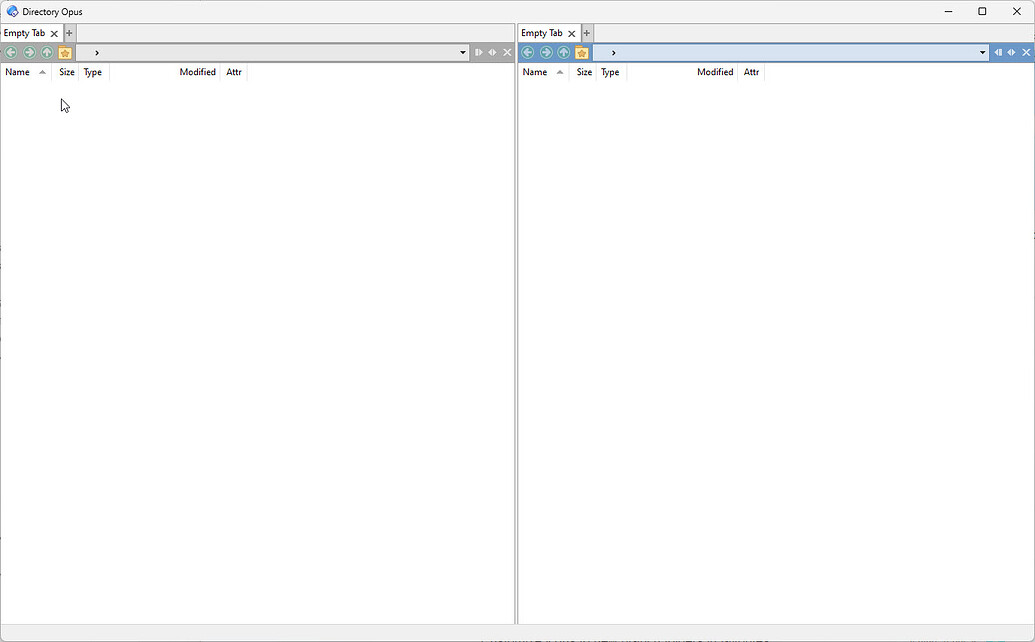Sort left pane by Size column
Image resolution: width=1035 pixels, height=642 pixels.
point(65,72)
